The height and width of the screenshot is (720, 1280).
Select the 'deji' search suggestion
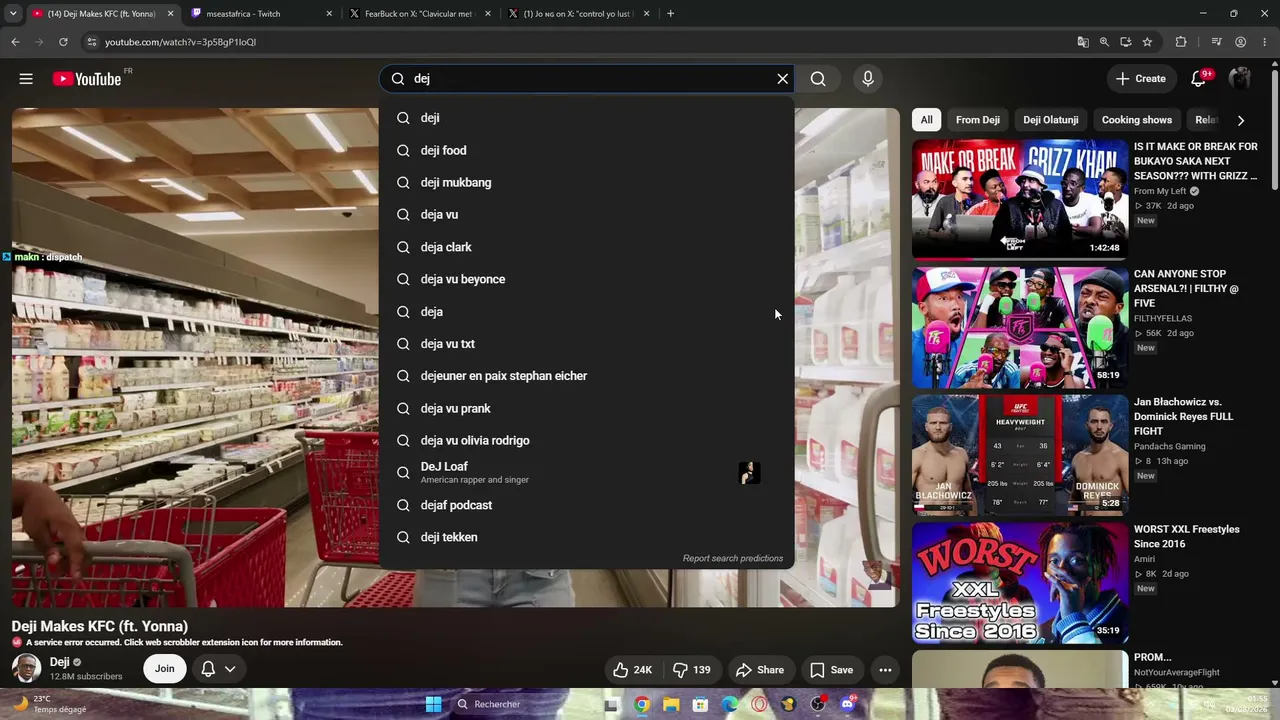(587, 118)
